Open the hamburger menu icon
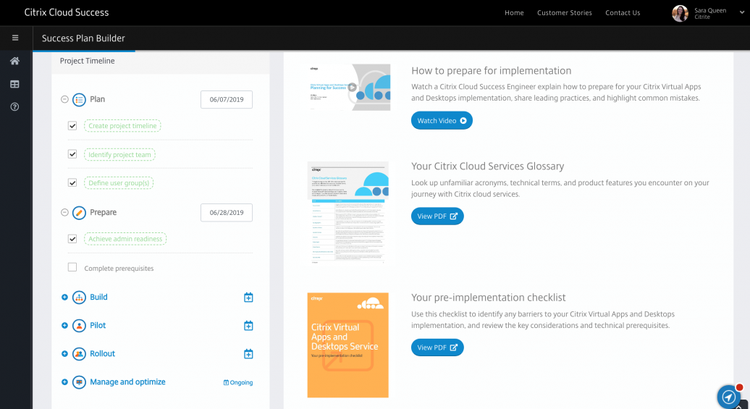This screenshot has height=409, width=750. (x=15, y=38)
